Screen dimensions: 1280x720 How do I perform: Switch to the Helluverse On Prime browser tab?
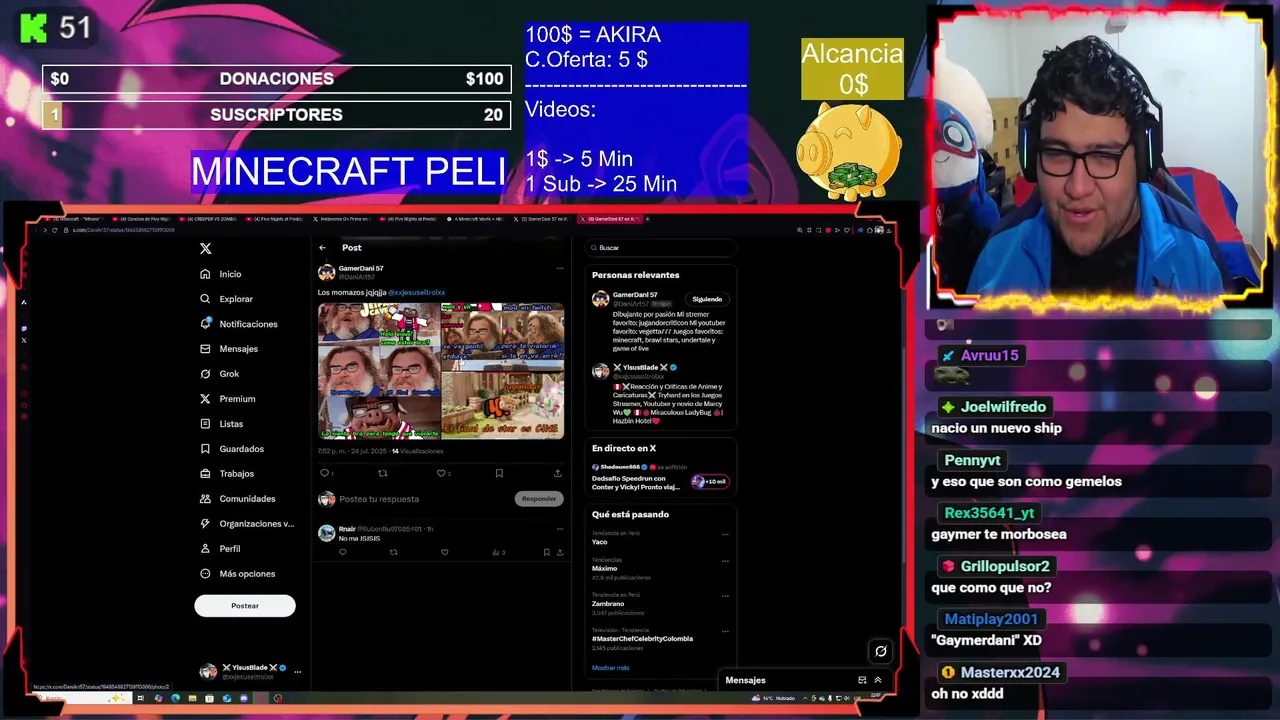coord(344,219)
